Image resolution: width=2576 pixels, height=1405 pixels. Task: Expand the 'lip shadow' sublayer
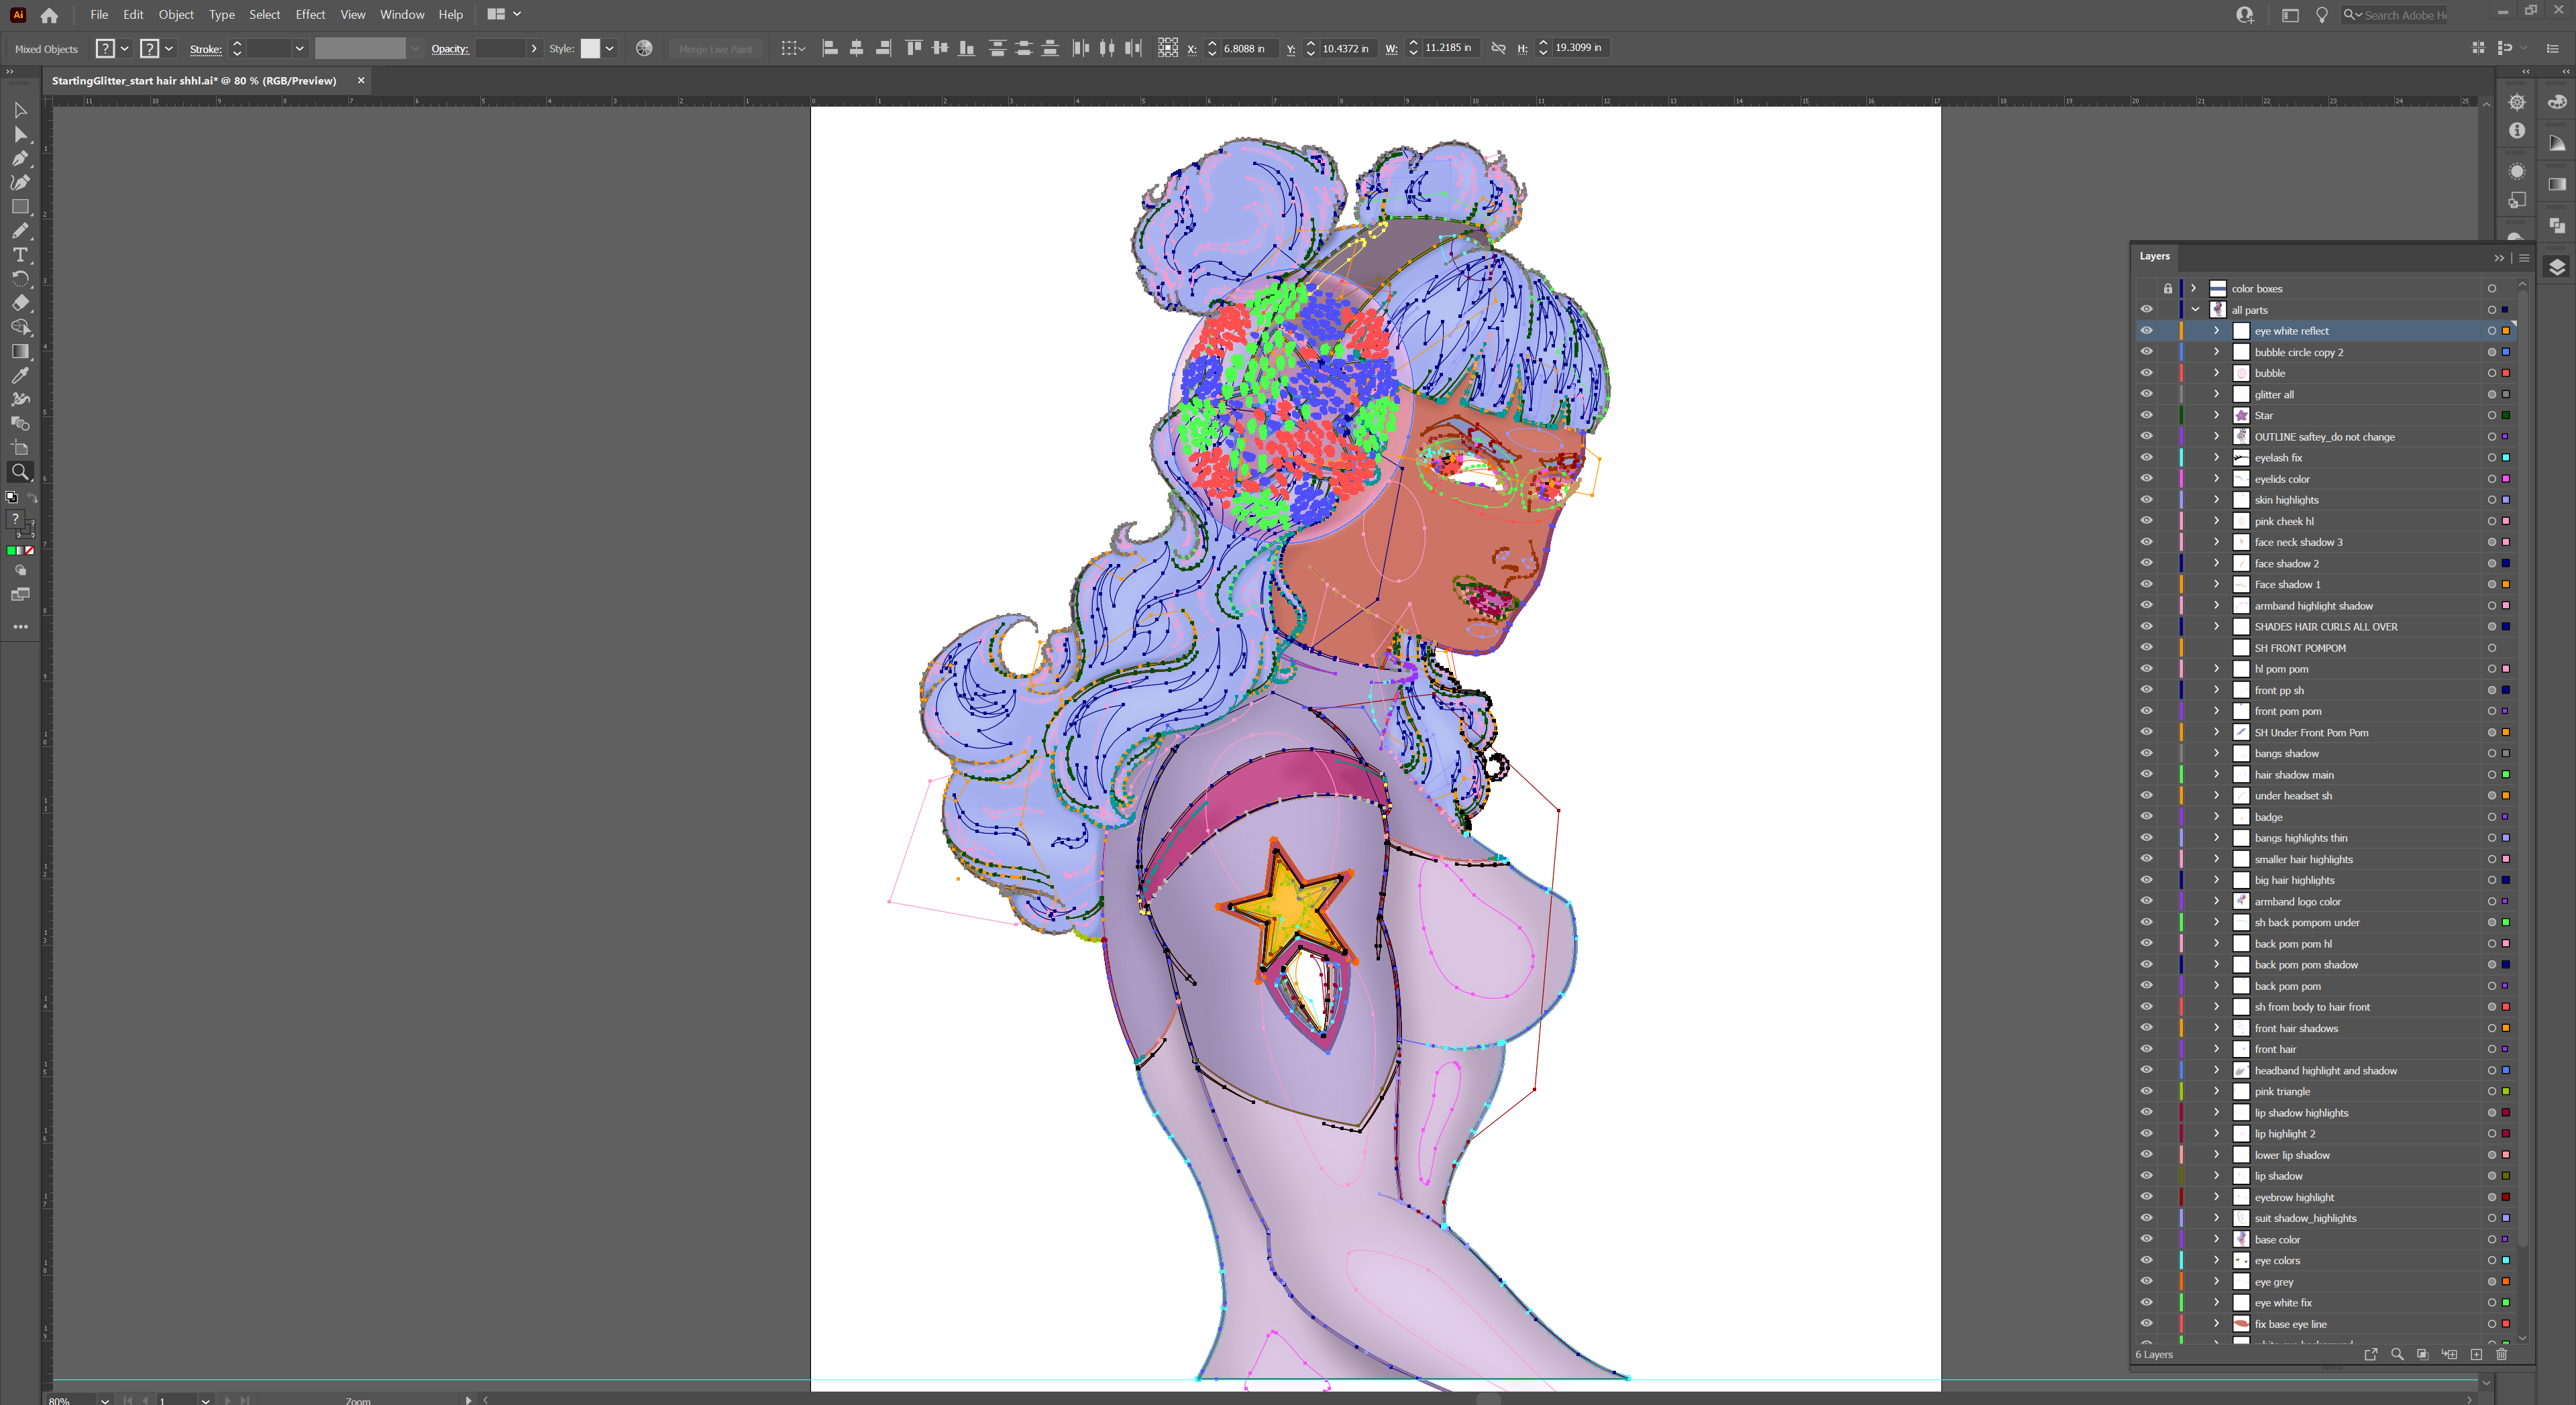pos(2217,1175)
